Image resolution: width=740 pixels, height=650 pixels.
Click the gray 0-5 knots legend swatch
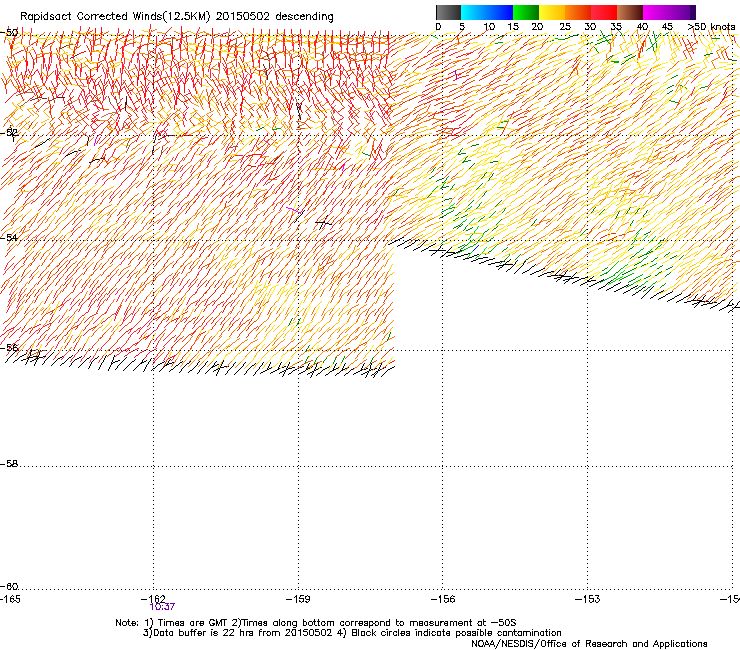coord(448,12)
